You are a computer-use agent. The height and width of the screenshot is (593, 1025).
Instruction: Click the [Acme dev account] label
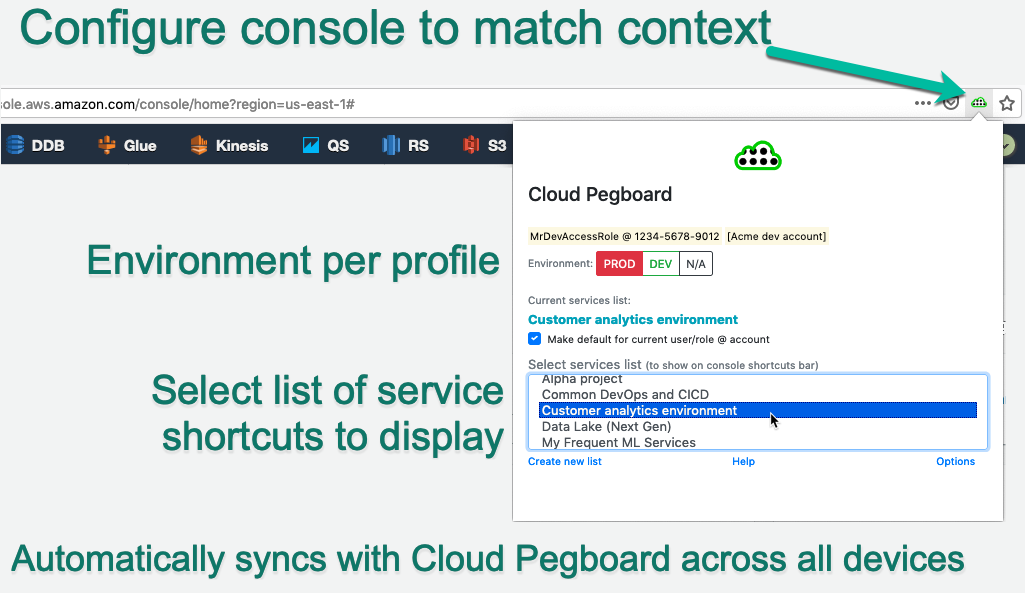(777, 236)
